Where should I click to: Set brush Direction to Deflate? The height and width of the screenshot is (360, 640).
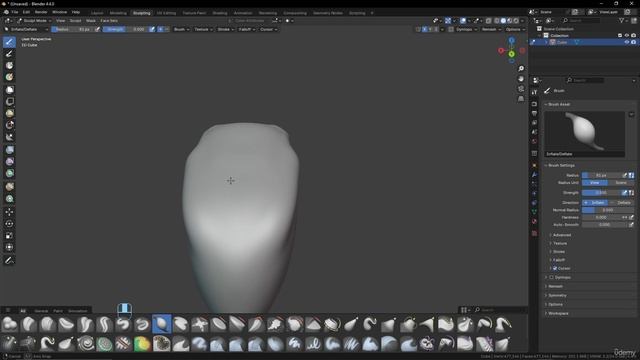point(621,202)
